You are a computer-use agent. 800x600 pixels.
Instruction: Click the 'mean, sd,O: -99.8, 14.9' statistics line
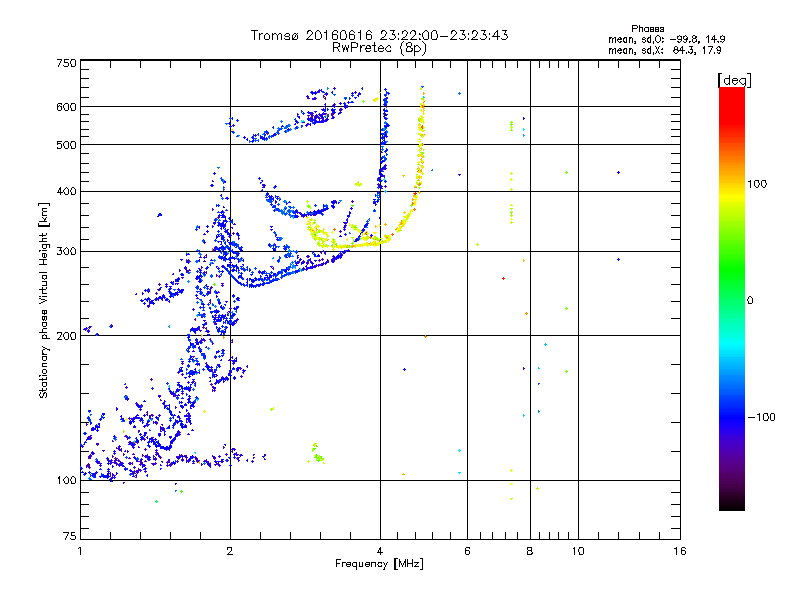tap(666, 39)
